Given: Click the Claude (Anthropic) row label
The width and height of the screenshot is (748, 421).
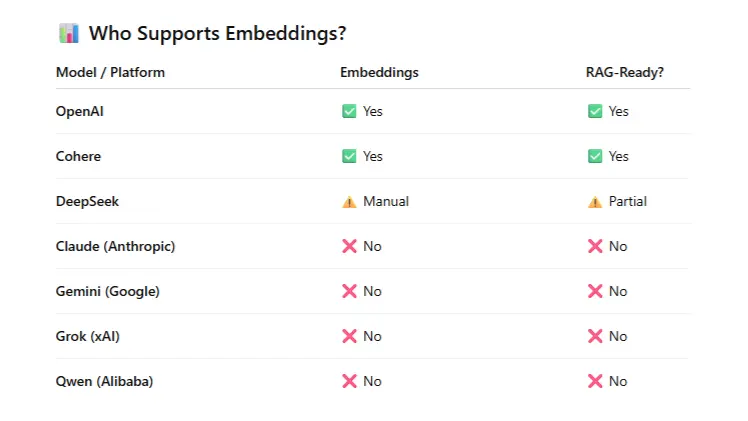Looking at the screenshot, I should pos(115,246).
